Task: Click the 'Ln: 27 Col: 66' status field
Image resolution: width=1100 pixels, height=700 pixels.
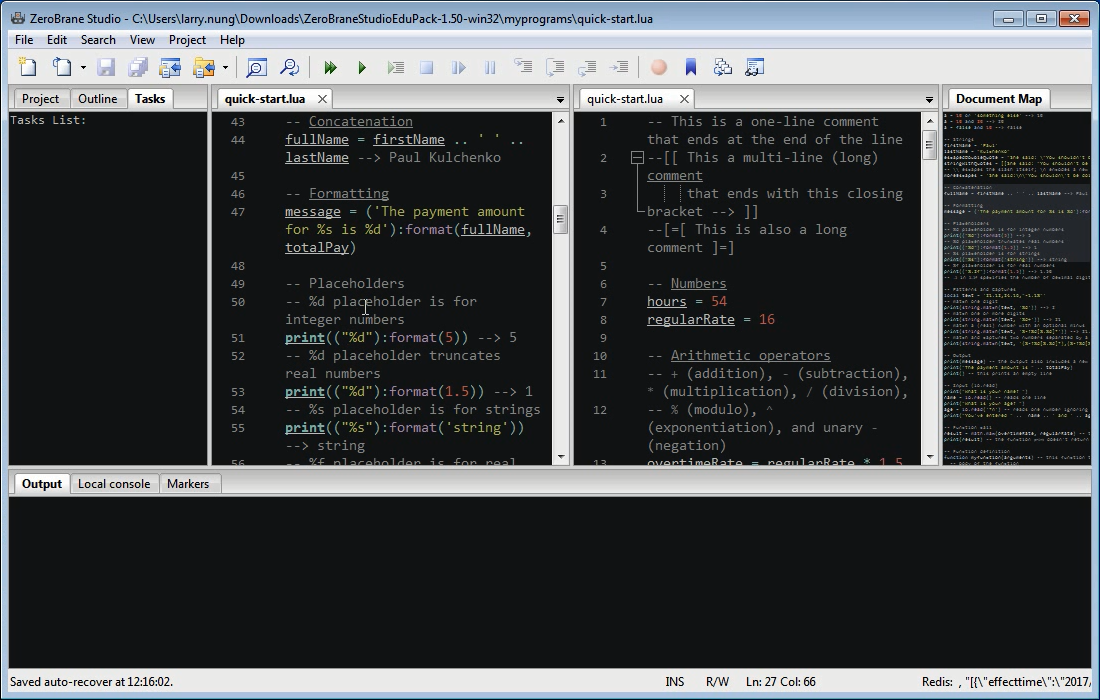Action: pos(781,682)
